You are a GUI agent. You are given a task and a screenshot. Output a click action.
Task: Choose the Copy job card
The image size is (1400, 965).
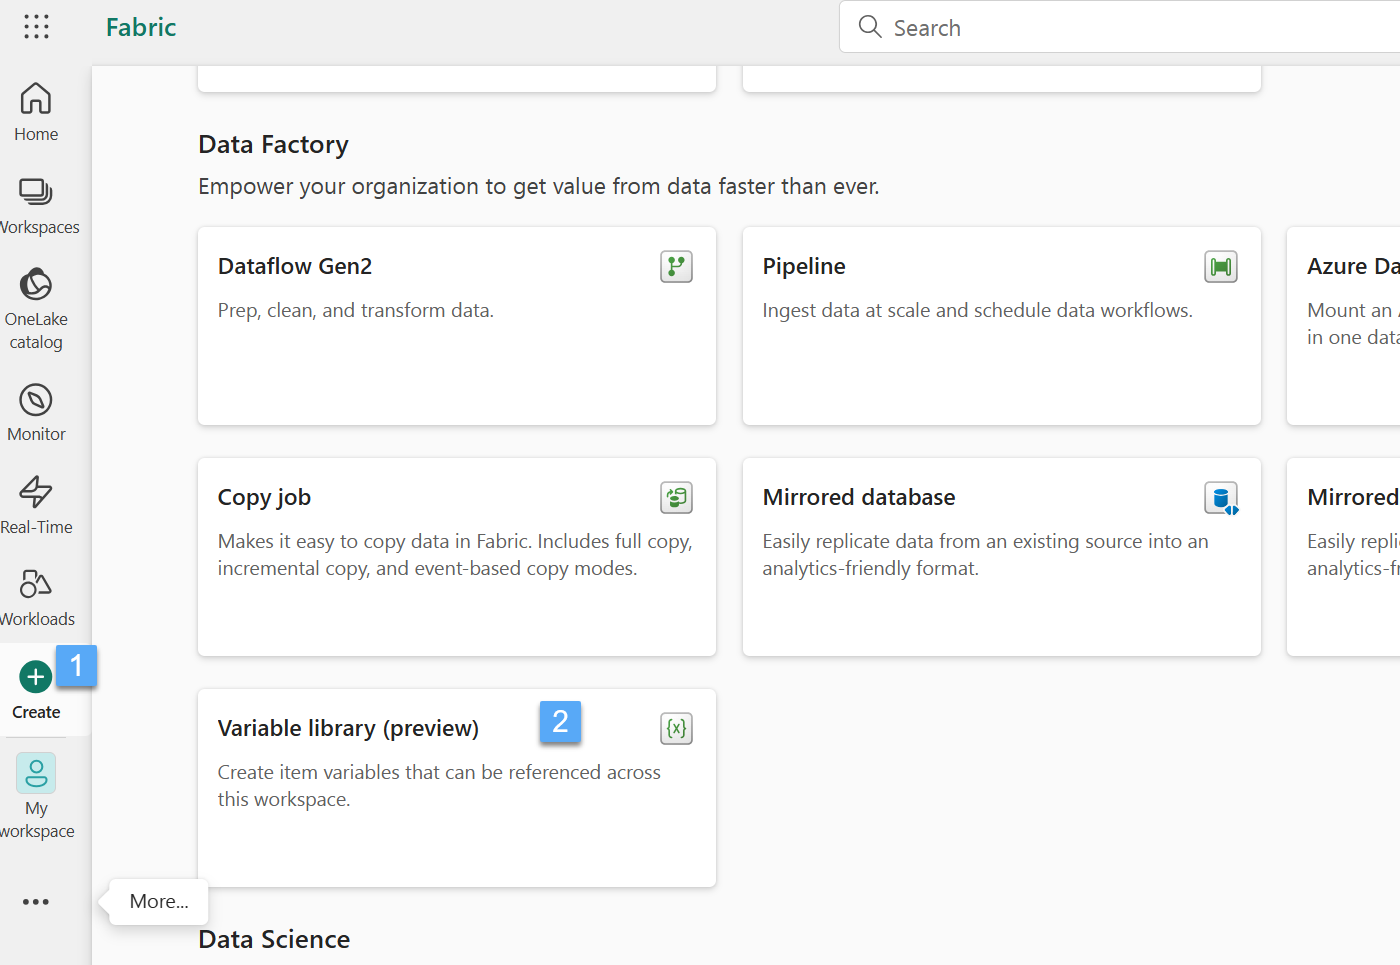tap(456, 557)
